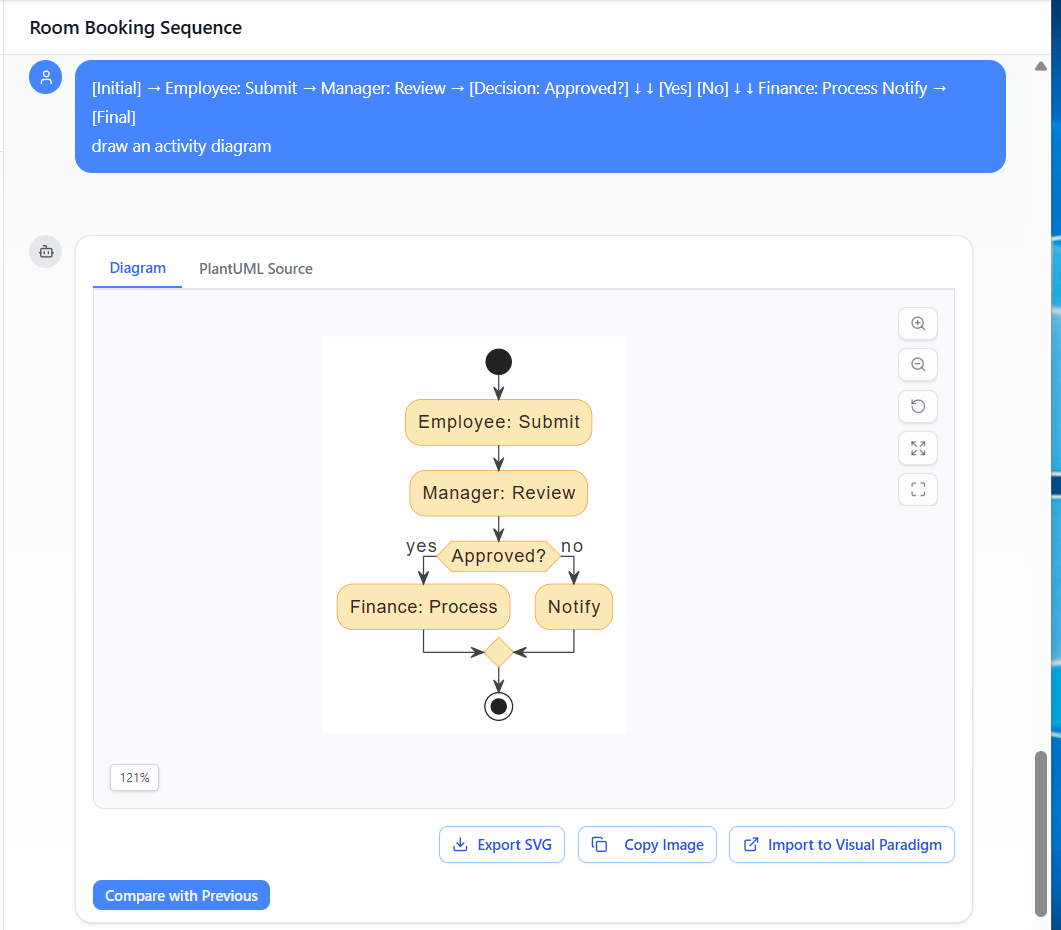
Task: Click the Export SVG button
Action: (502, 844)
